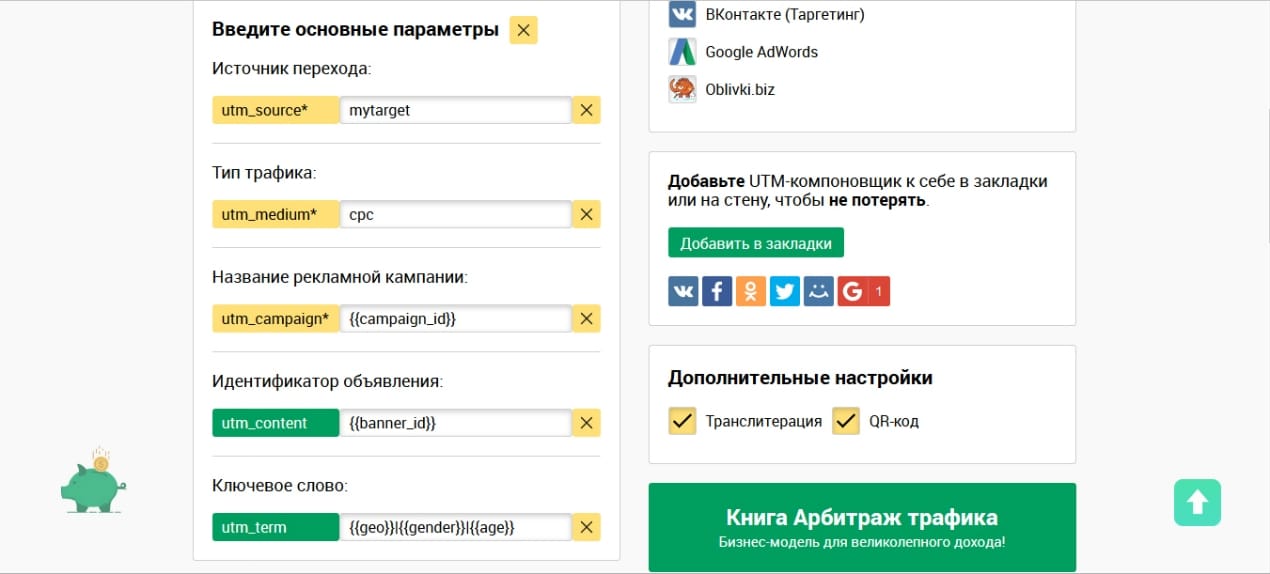Click the green piggy bank icon
1270x574 pixels.
pos(92,480)
